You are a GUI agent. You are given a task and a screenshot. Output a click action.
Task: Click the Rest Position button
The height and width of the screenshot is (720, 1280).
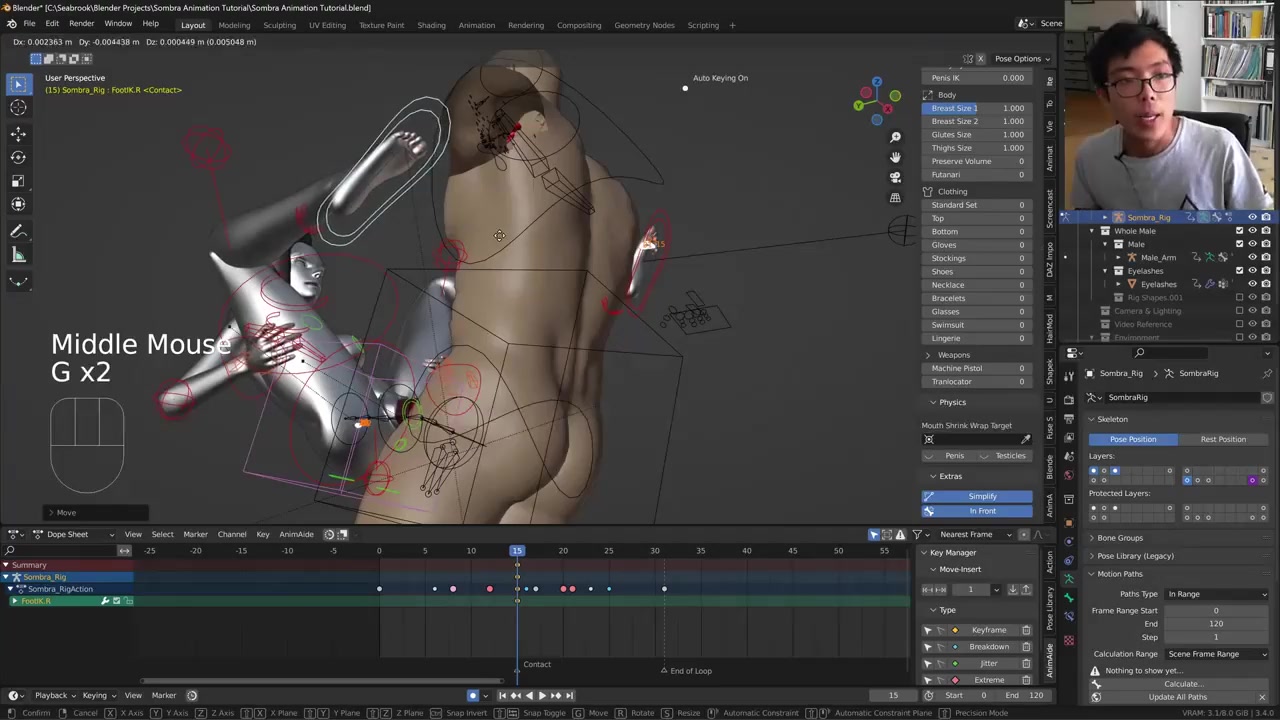pos(1222,439)
